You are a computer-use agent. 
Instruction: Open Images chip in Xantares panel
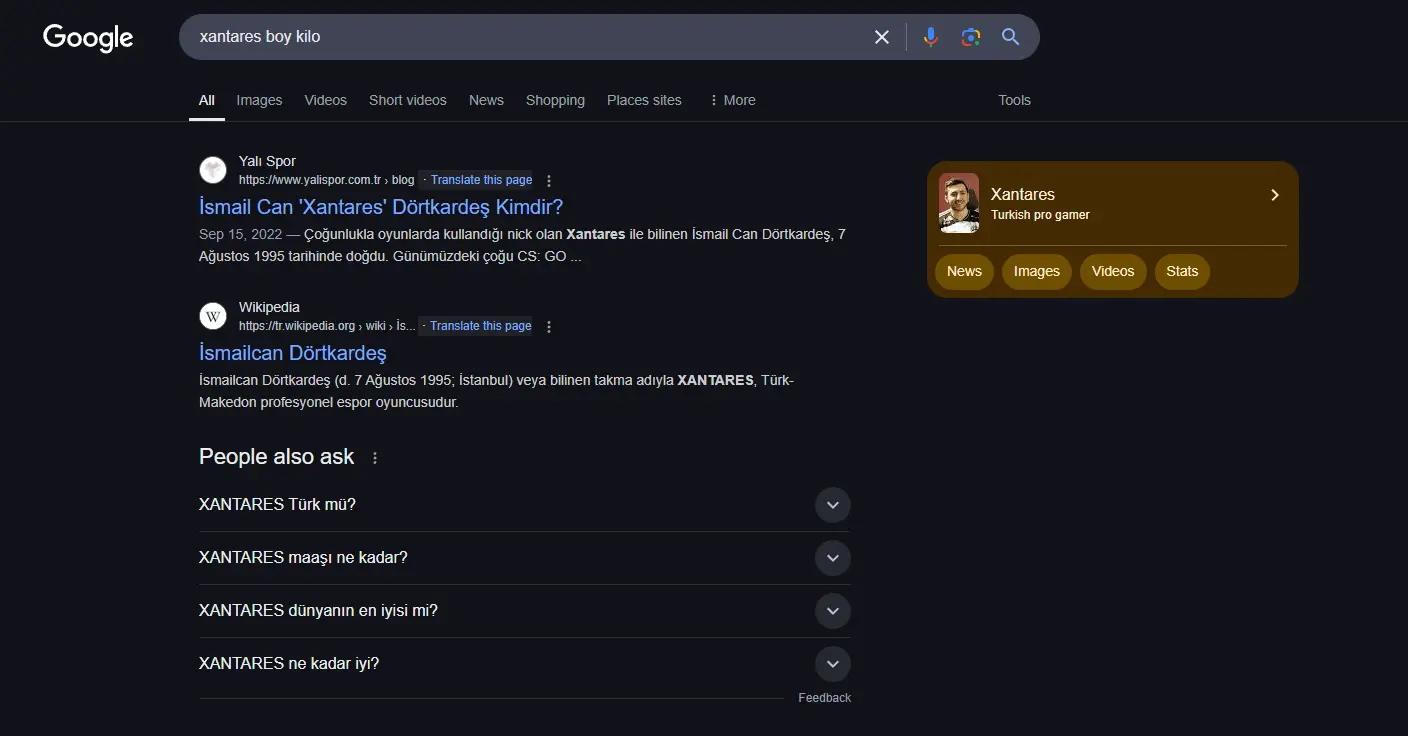coord(1037,272)
